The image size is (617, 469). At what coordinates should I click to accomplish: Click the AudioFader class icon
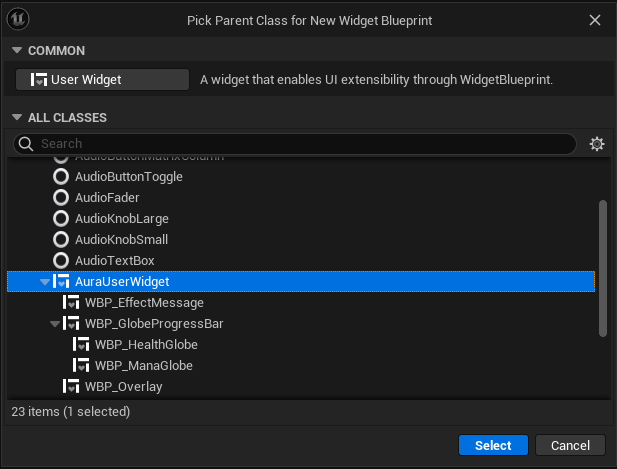point(61,197)
